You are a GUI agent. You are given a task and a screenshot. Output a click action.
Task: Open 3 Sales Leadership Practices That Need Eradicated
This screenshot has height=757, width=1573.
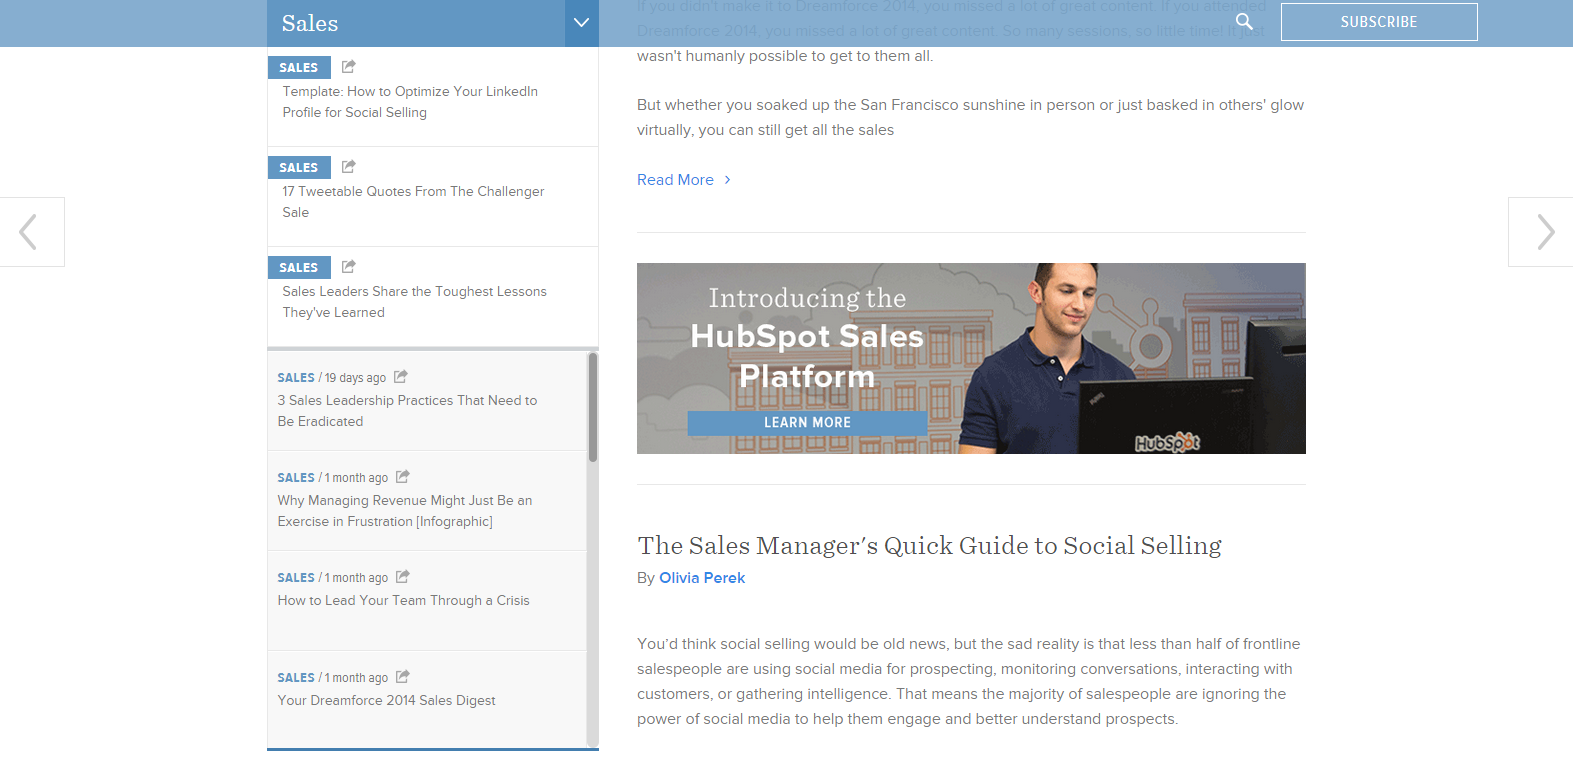click(x=407, y=411)
